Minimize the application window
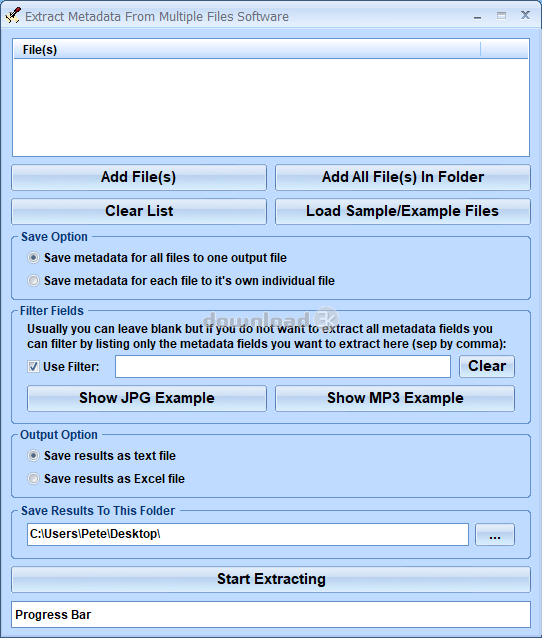 [477, 16]
